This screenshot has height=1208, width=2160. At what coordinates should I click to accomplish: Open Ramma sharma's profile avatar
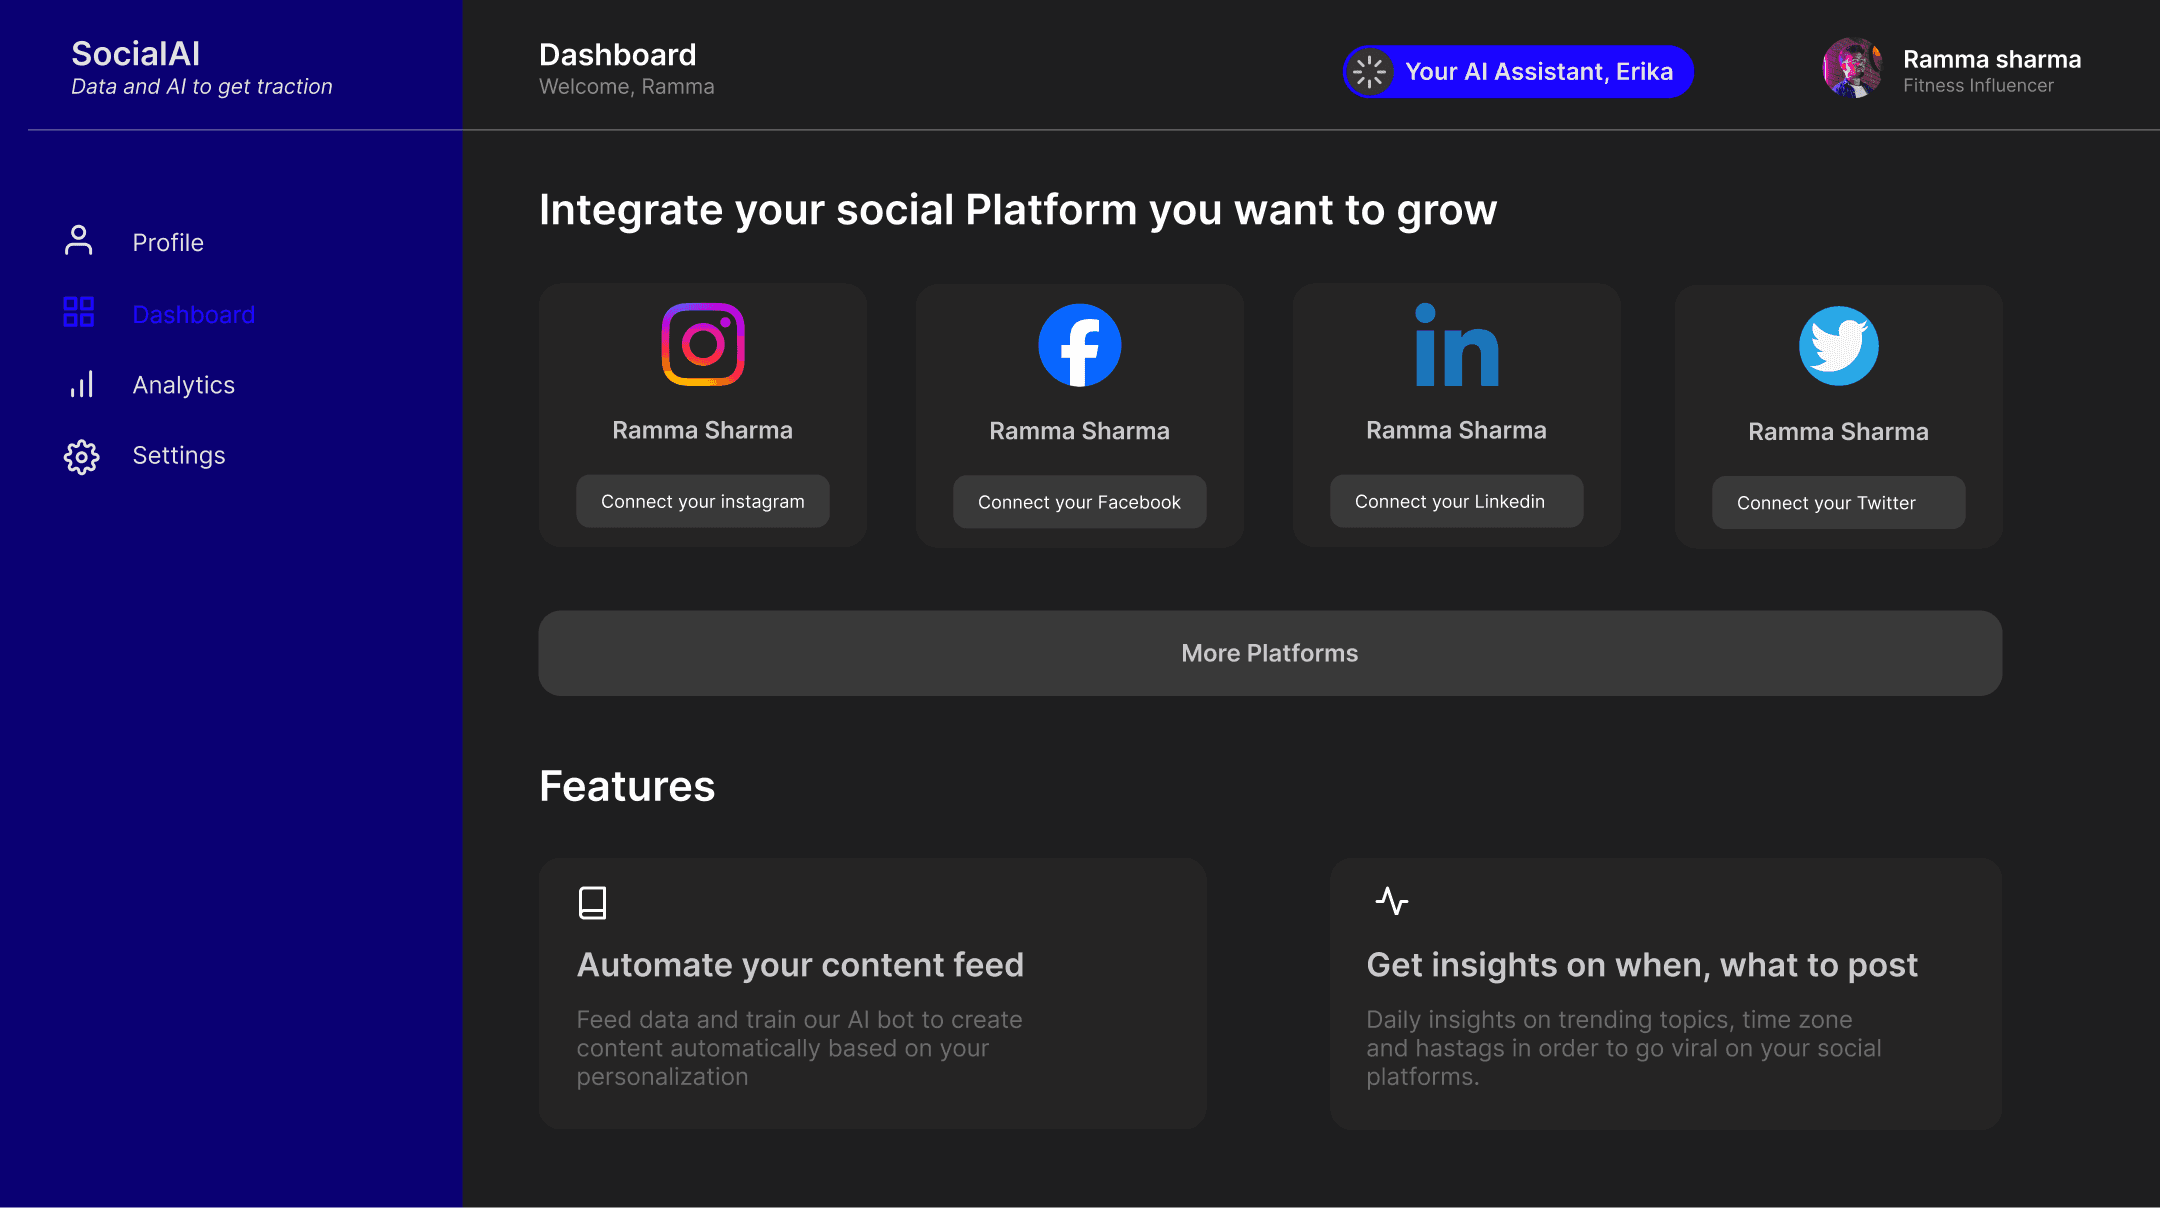[x=1852, y=68]
